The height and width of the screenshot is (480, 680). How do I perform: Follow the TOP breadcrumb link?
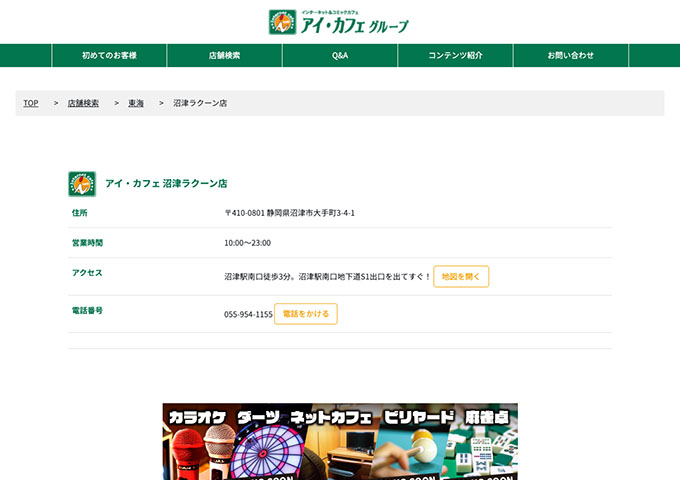click(31, 103)
